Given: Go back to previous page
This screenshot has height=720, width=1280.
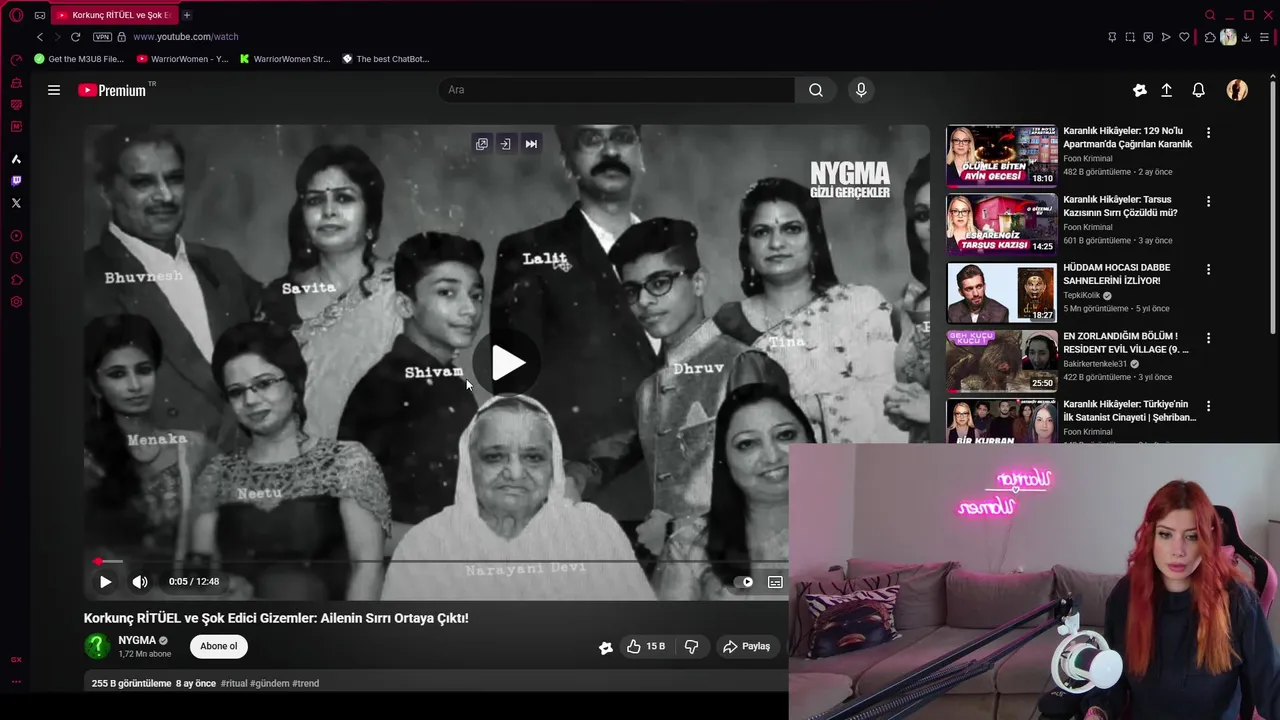Looking at the screenshot, I should tap(40, 37).
